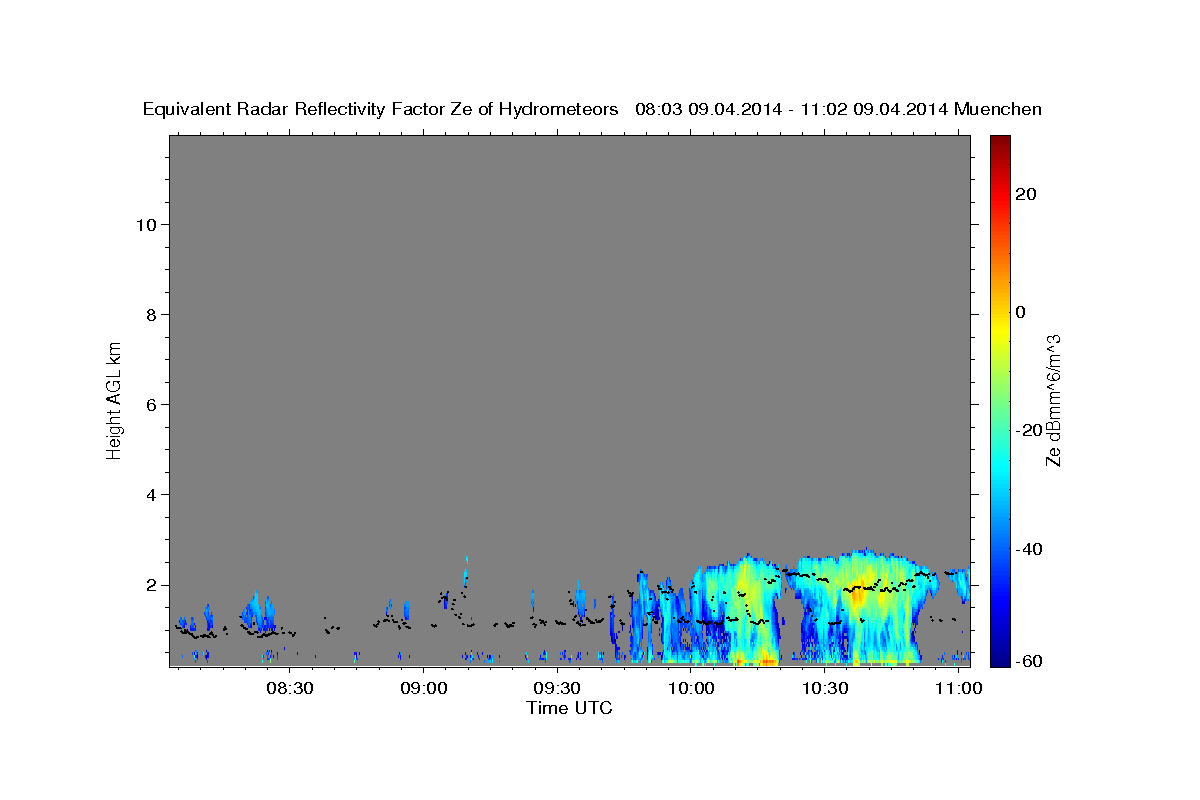Click the colorbar label 'Ze dBmm^6/m^3'

(1053, 400)
